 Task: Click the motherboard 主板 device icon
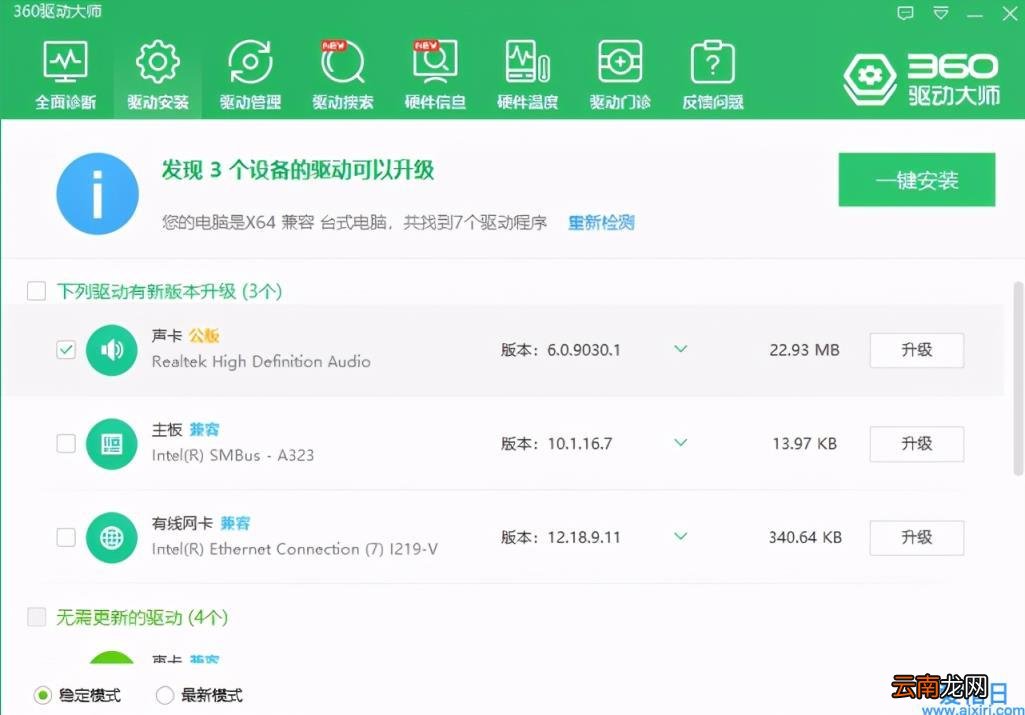112,444
